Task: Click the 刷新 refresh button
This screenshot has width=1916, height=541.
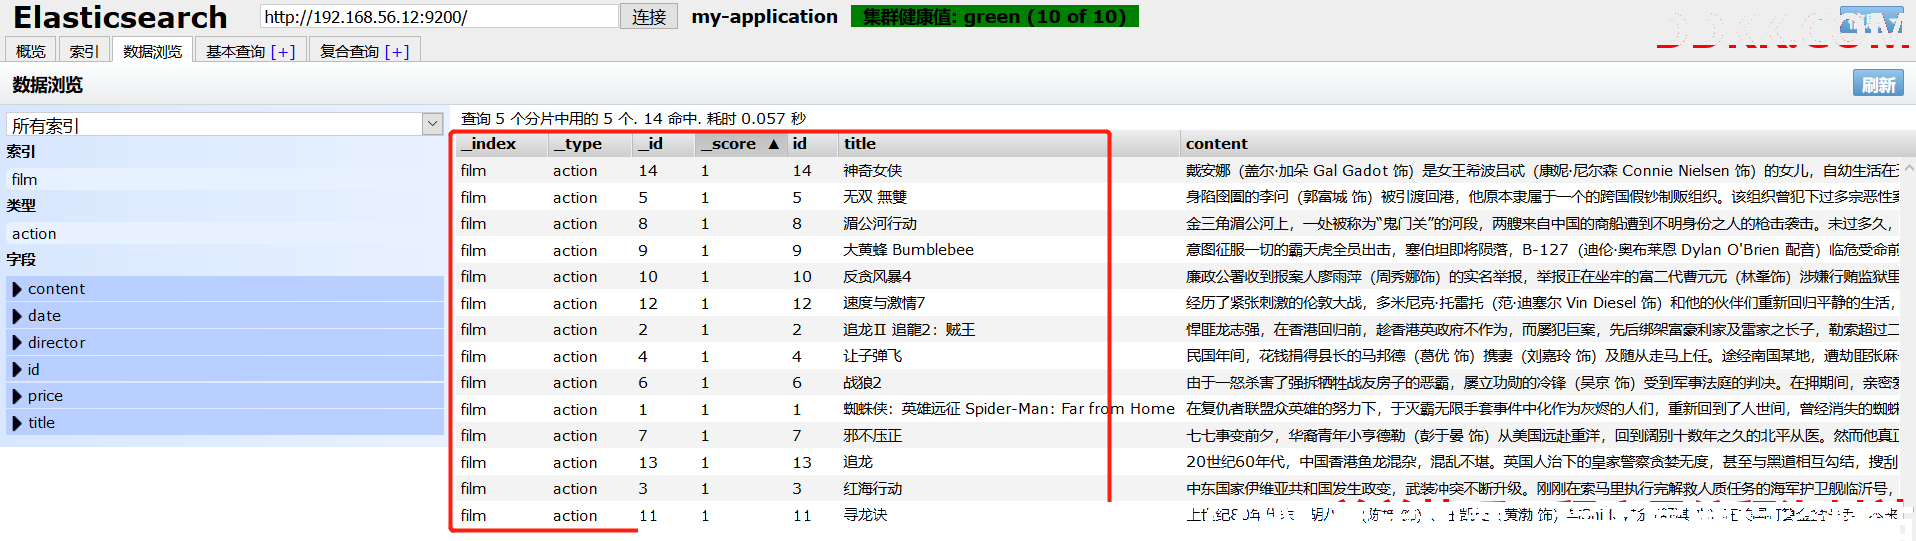Action: pos(1878,84)
